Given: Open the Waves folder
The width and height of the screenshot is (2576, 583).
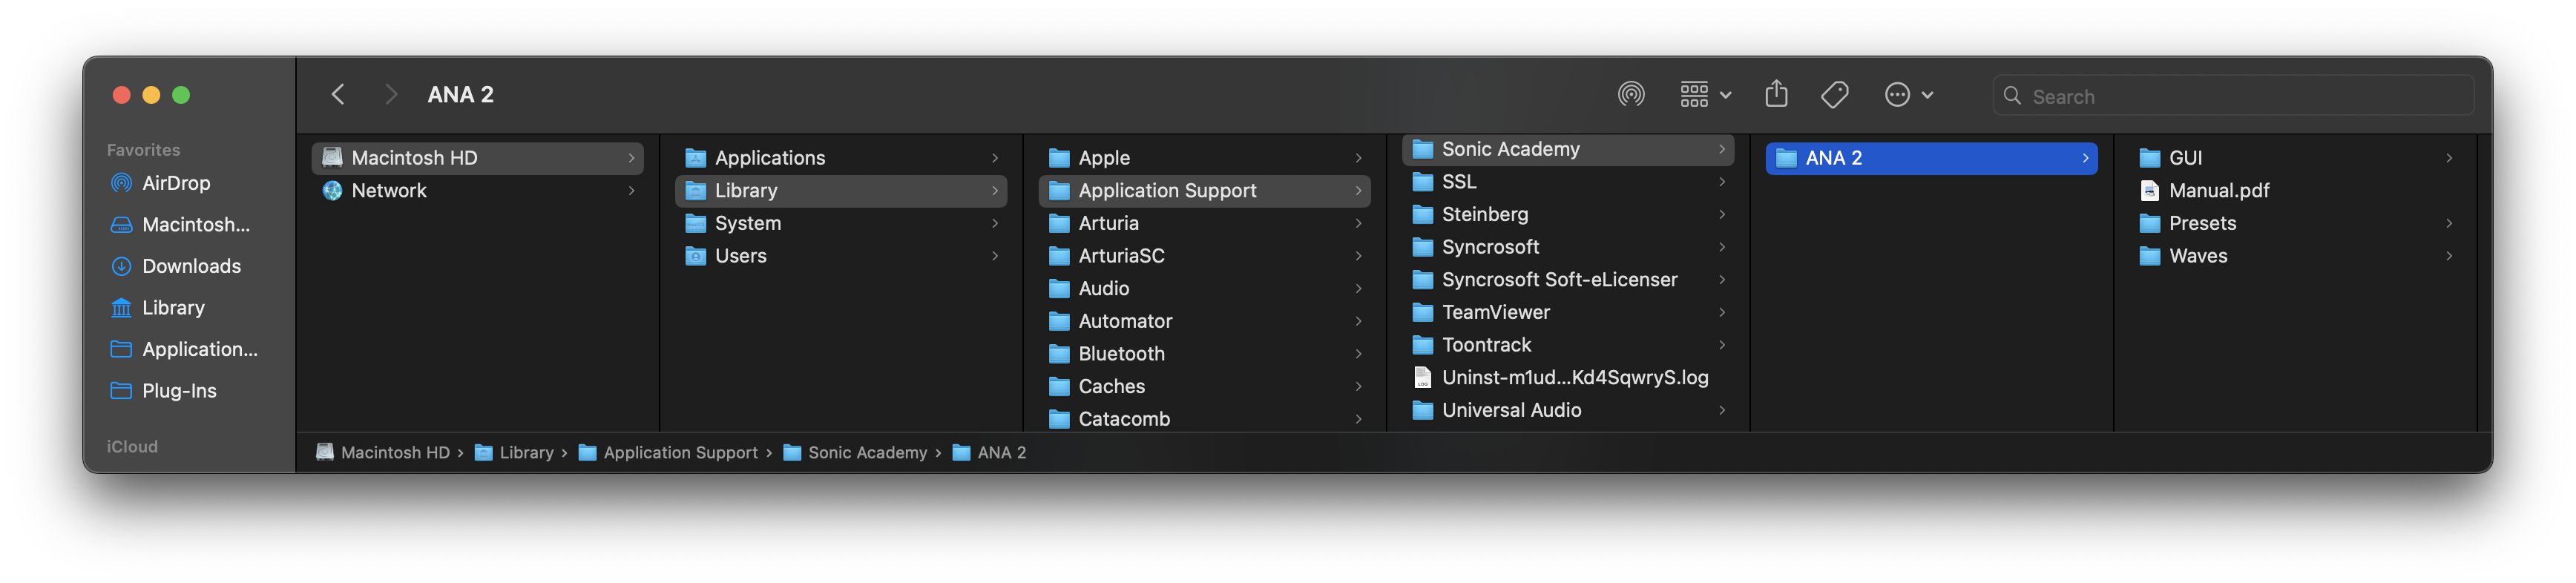Looking at the screenshot, I should (2294, 256).
